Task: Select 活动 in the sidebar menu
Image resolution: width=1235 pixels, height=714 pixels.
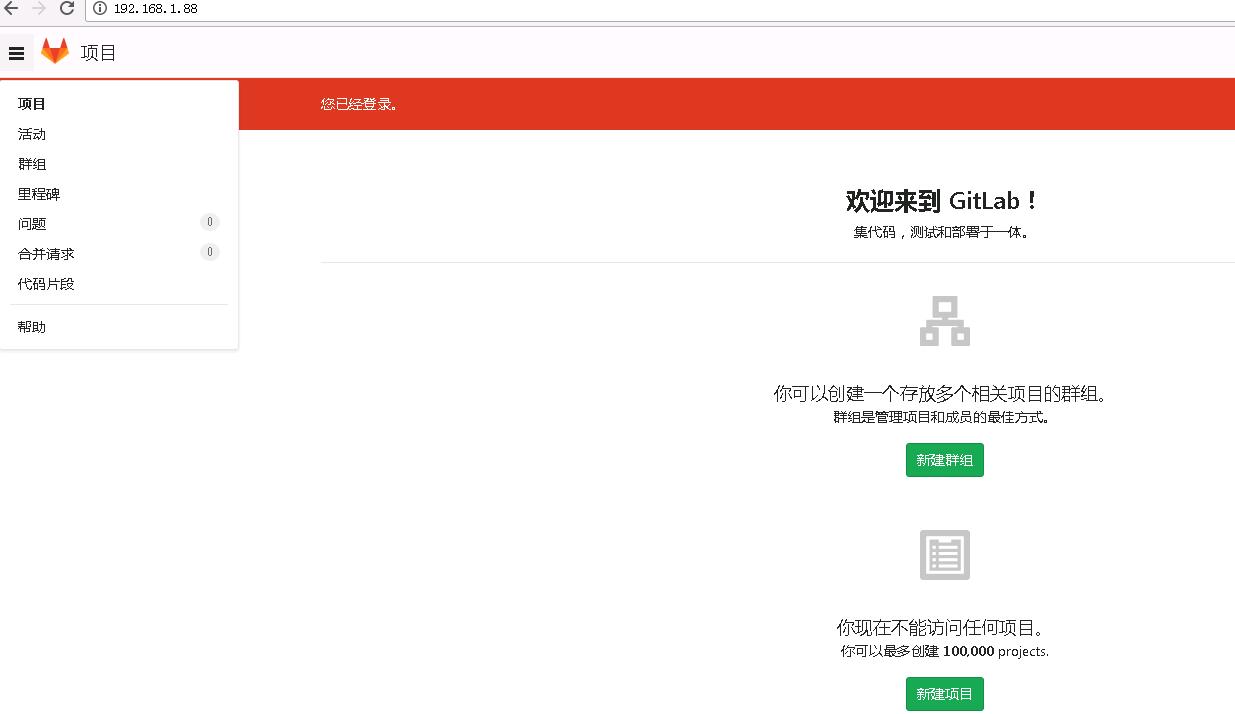Action: (x=31, y=133)
